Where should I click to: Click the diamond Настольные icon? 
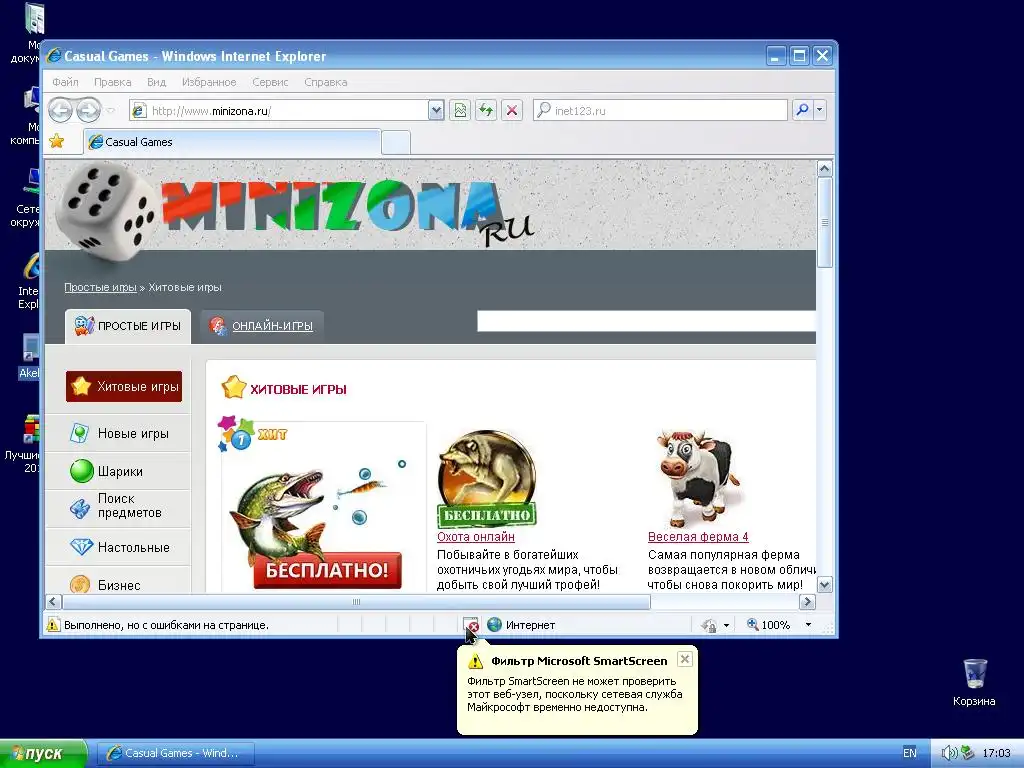pos(82,547)
